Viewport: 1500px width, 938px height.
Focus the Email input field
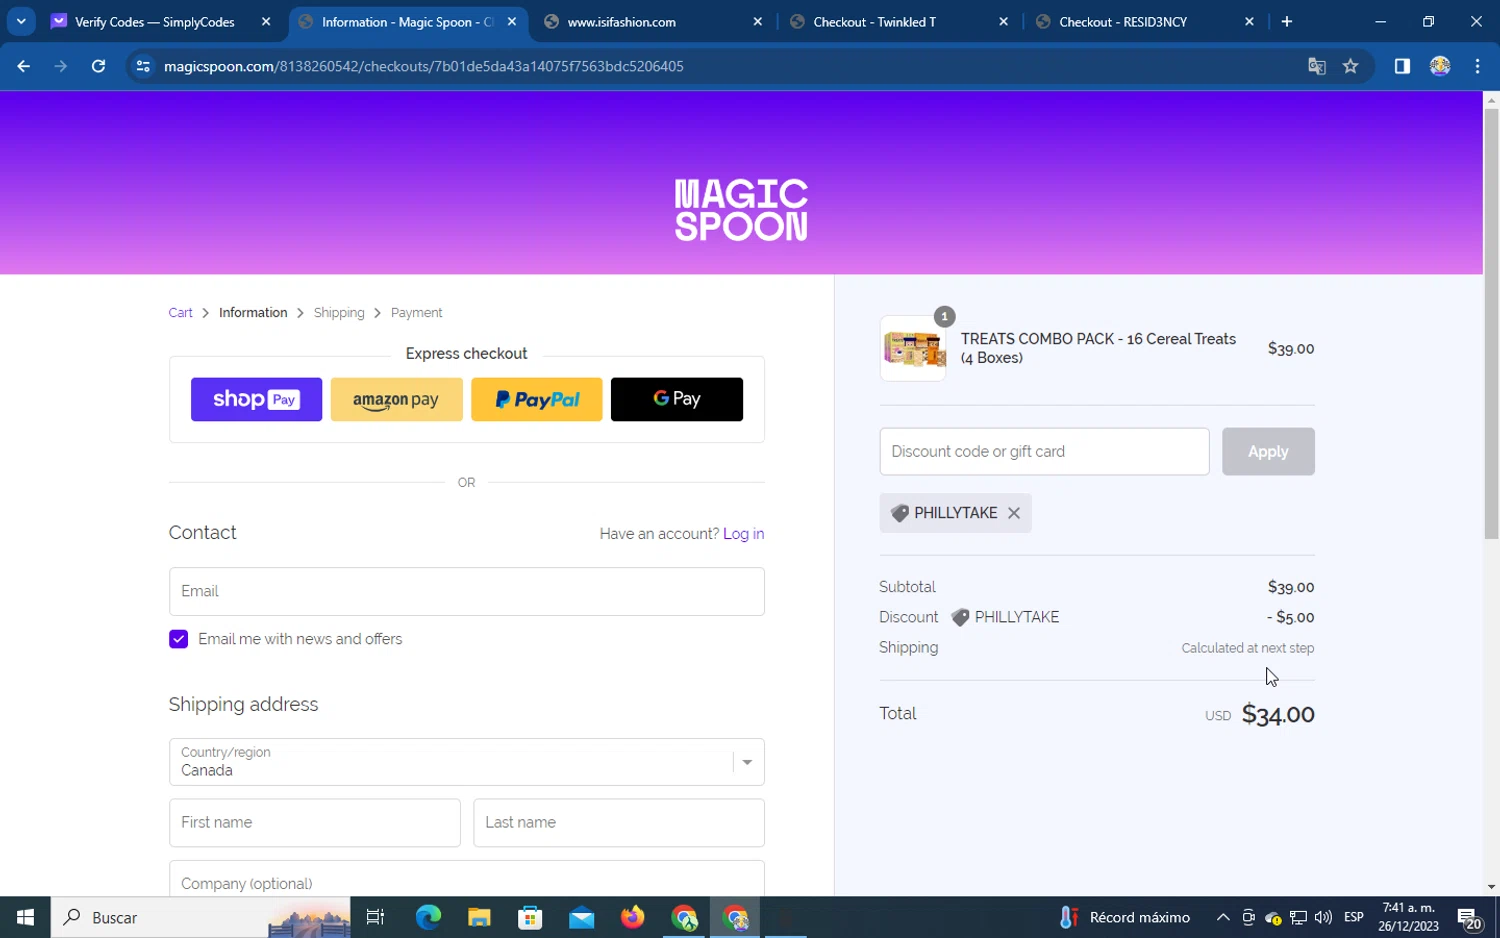tap(467, 591)
